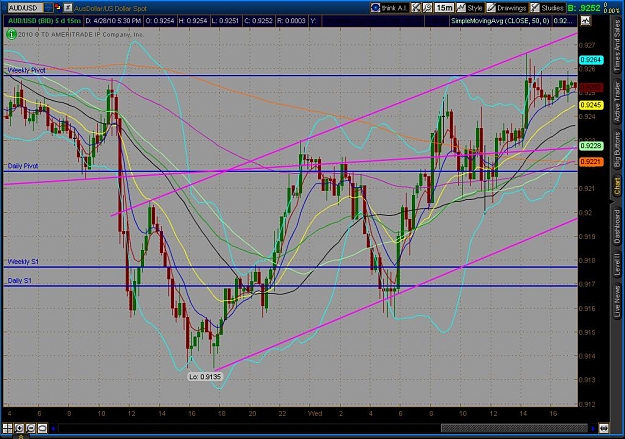
Task: Click the 'L: 0.9251' low value
Action: [226, 21]
